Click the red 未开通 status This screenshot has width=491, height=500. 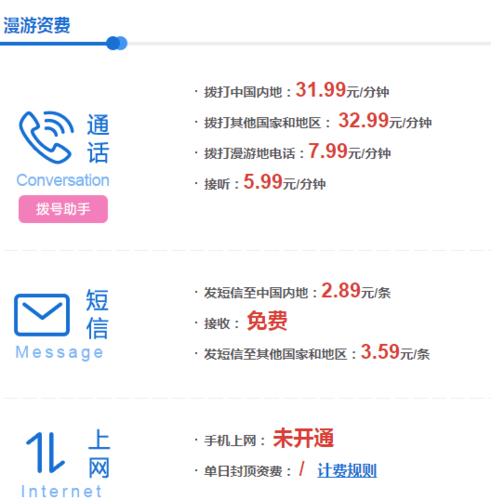(x=303, y=438)
